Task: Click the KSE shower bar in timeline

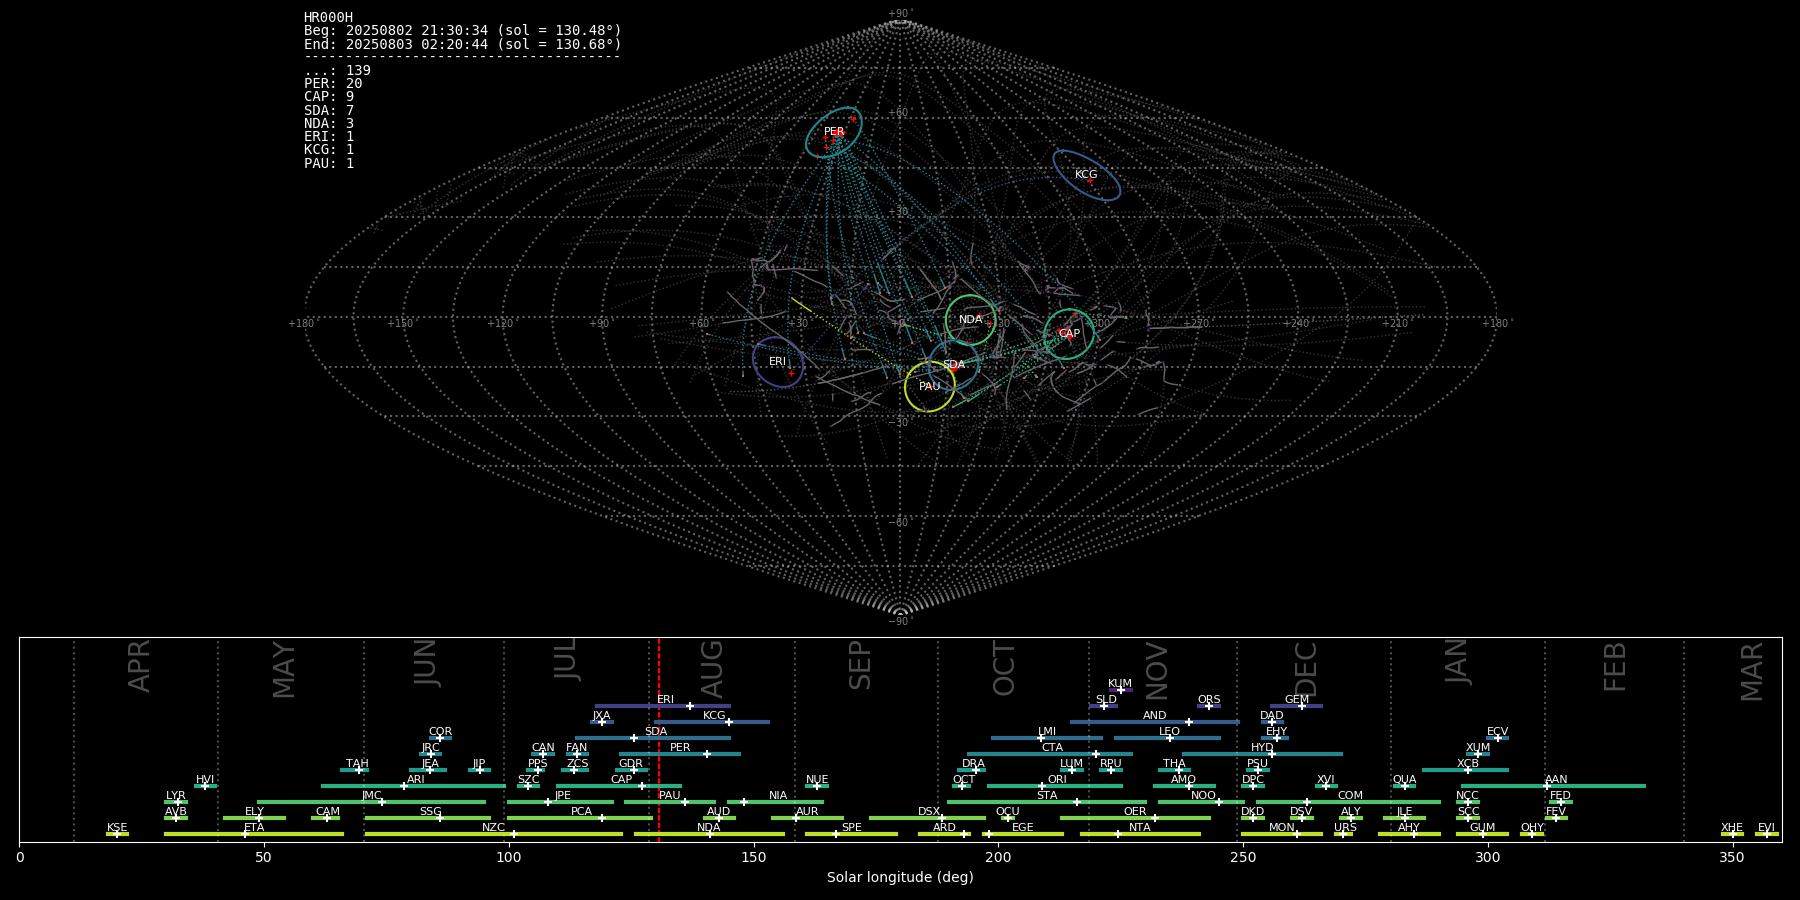Action: click(x=117, y=834)
